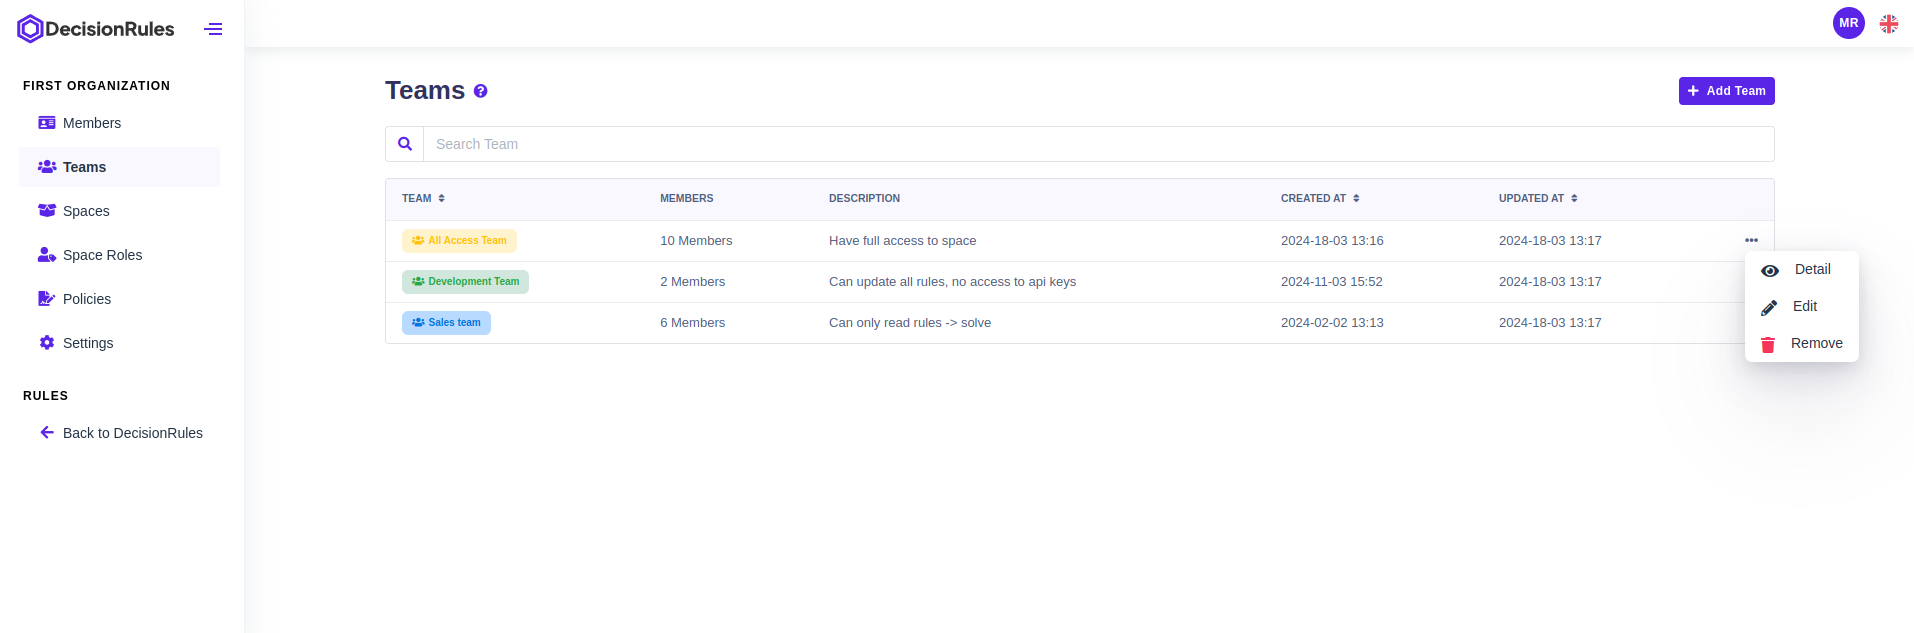This screenshot has height=633, width=1914.
Task: Click the Teams help question mark icon
Action: (481, 91)
